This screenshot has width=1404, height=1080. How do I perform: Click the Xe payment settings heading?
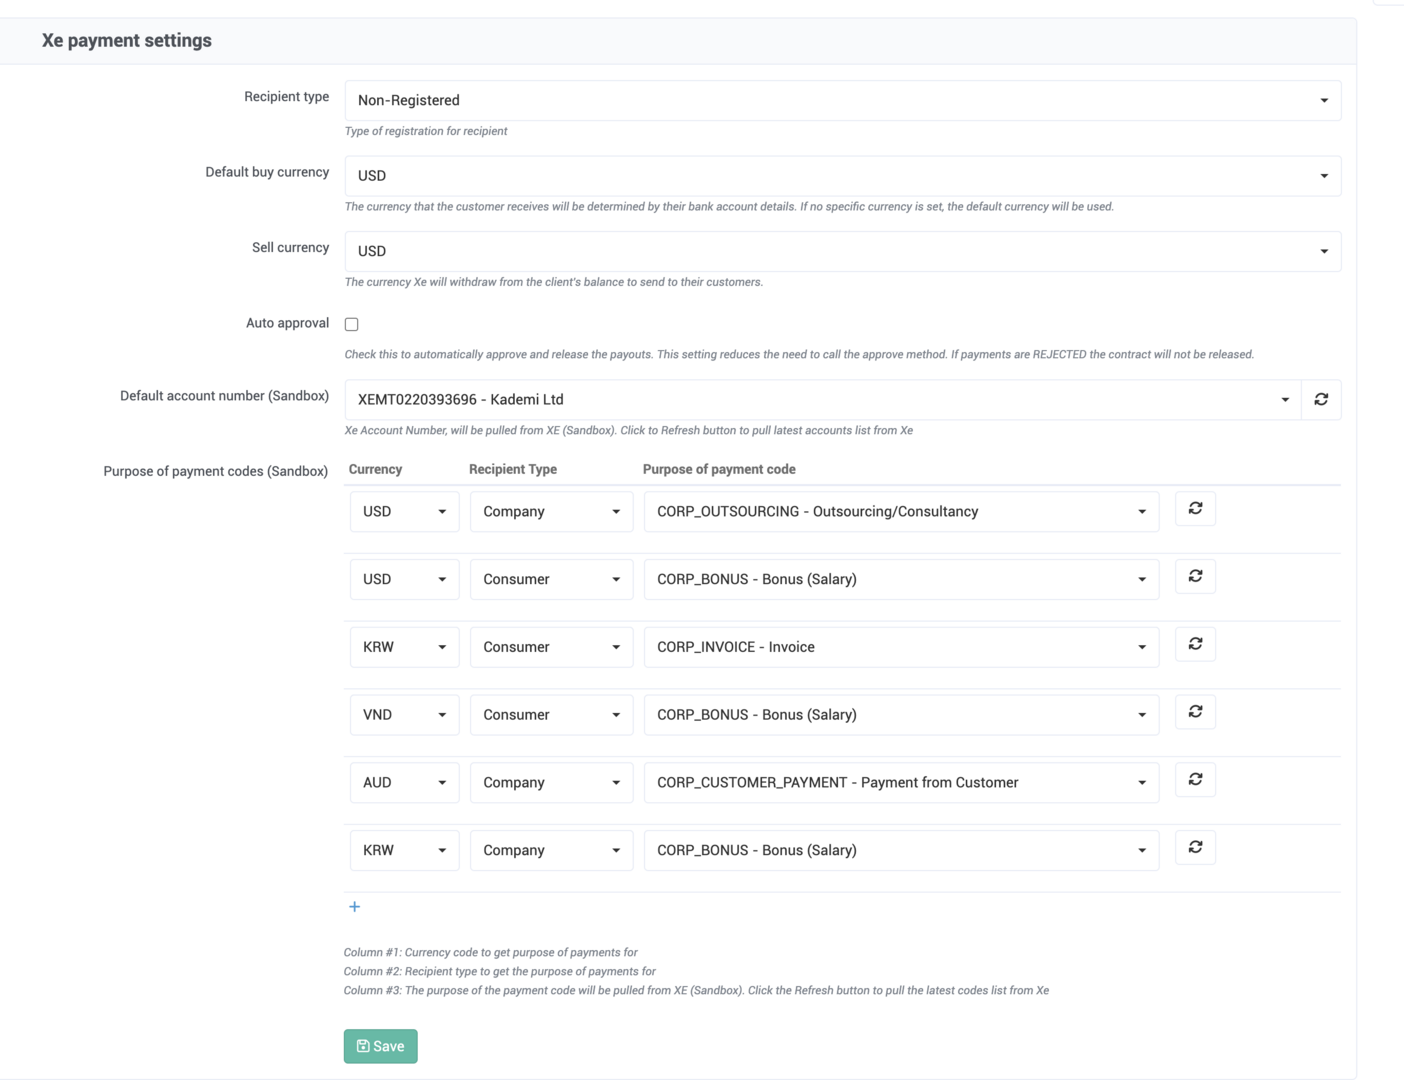click(x=127, y=41)
